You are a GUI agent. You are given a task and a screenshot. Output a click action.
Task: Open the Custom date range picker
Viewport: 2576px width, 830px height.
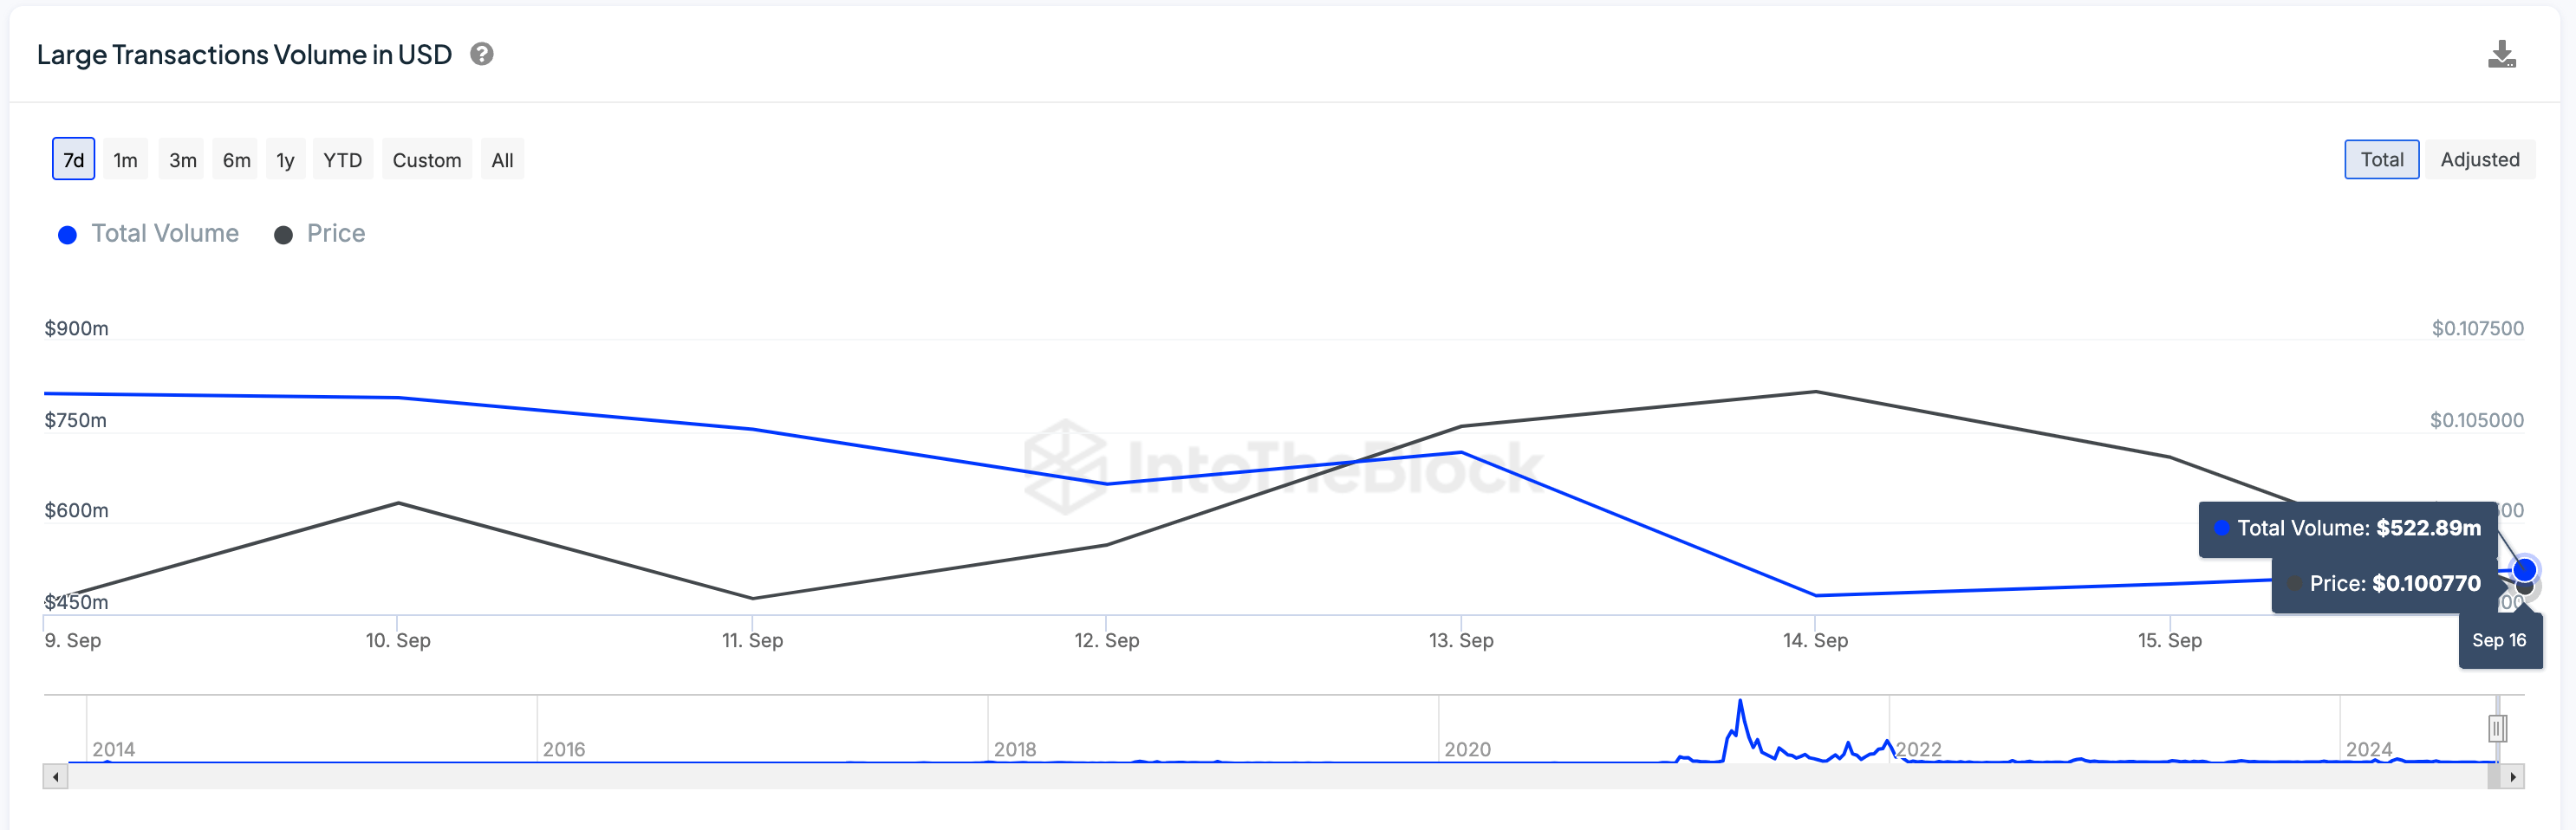[426, 160]
